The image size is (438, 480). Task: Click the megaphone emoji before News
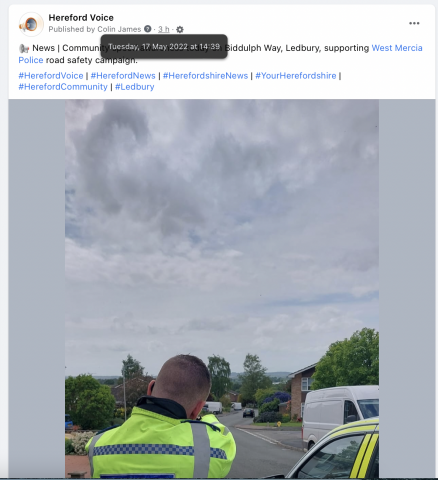(24, 48)
